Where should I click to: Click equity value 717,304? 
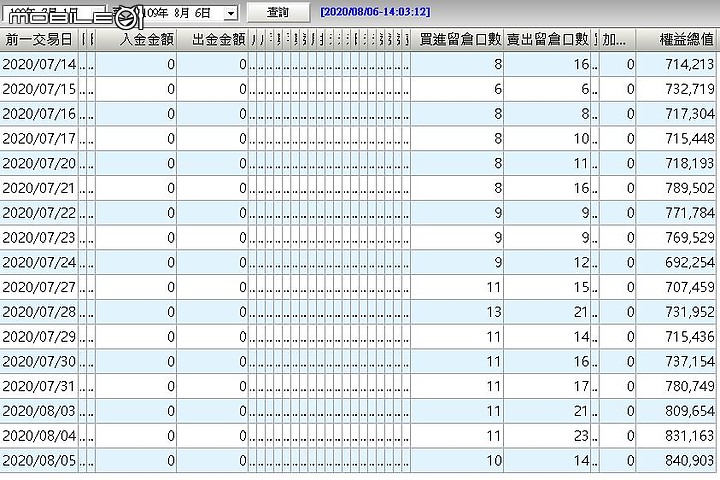tap(690, 114)
